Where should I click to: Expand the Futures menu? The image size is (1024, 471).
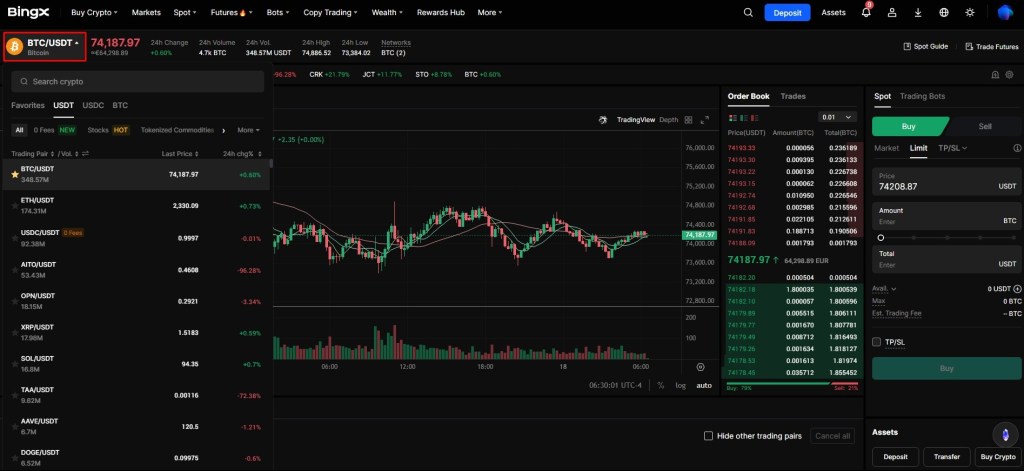(x=232, y=12)
